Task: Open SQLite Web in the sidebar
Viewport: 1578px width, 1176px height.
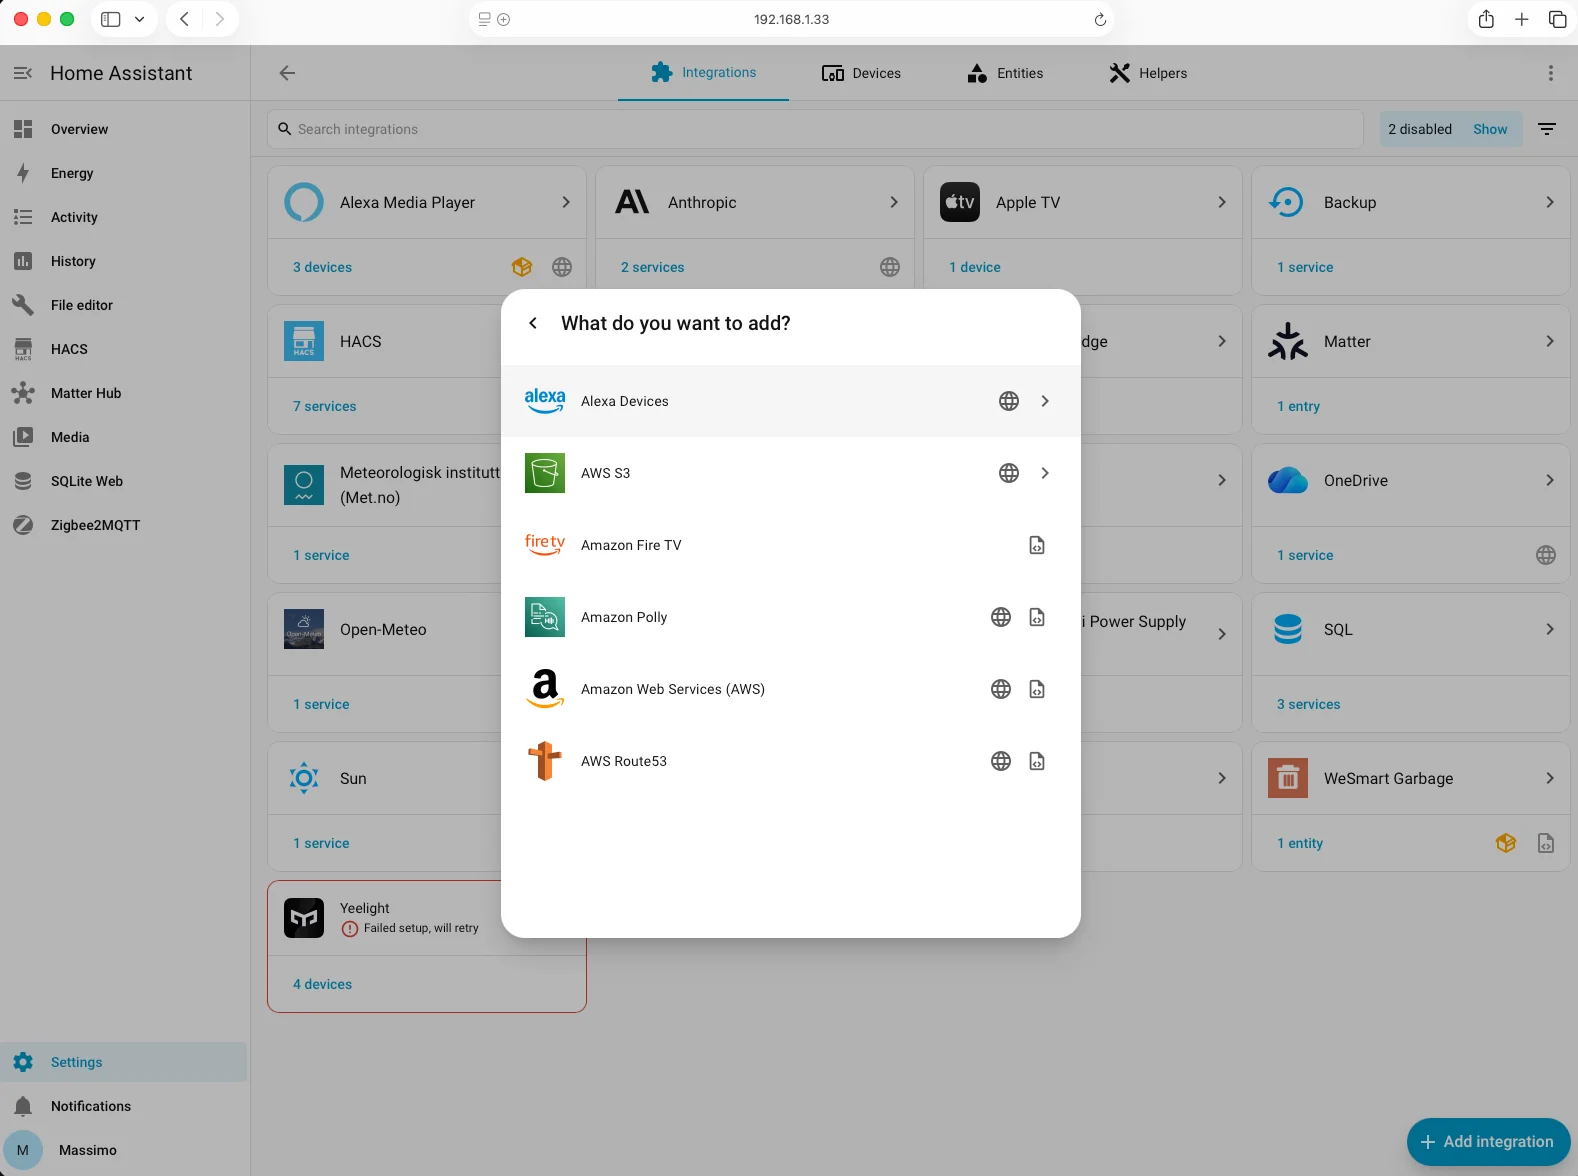Action: (124, 481)
